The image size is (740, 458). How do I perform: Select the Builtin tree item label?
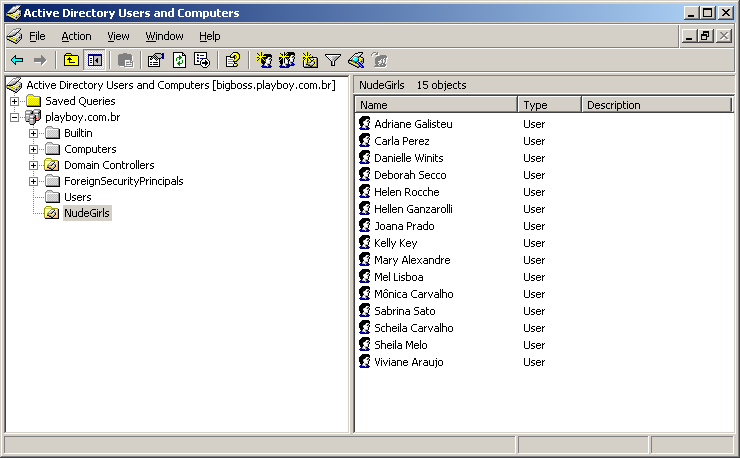click(x=78, y=133)
